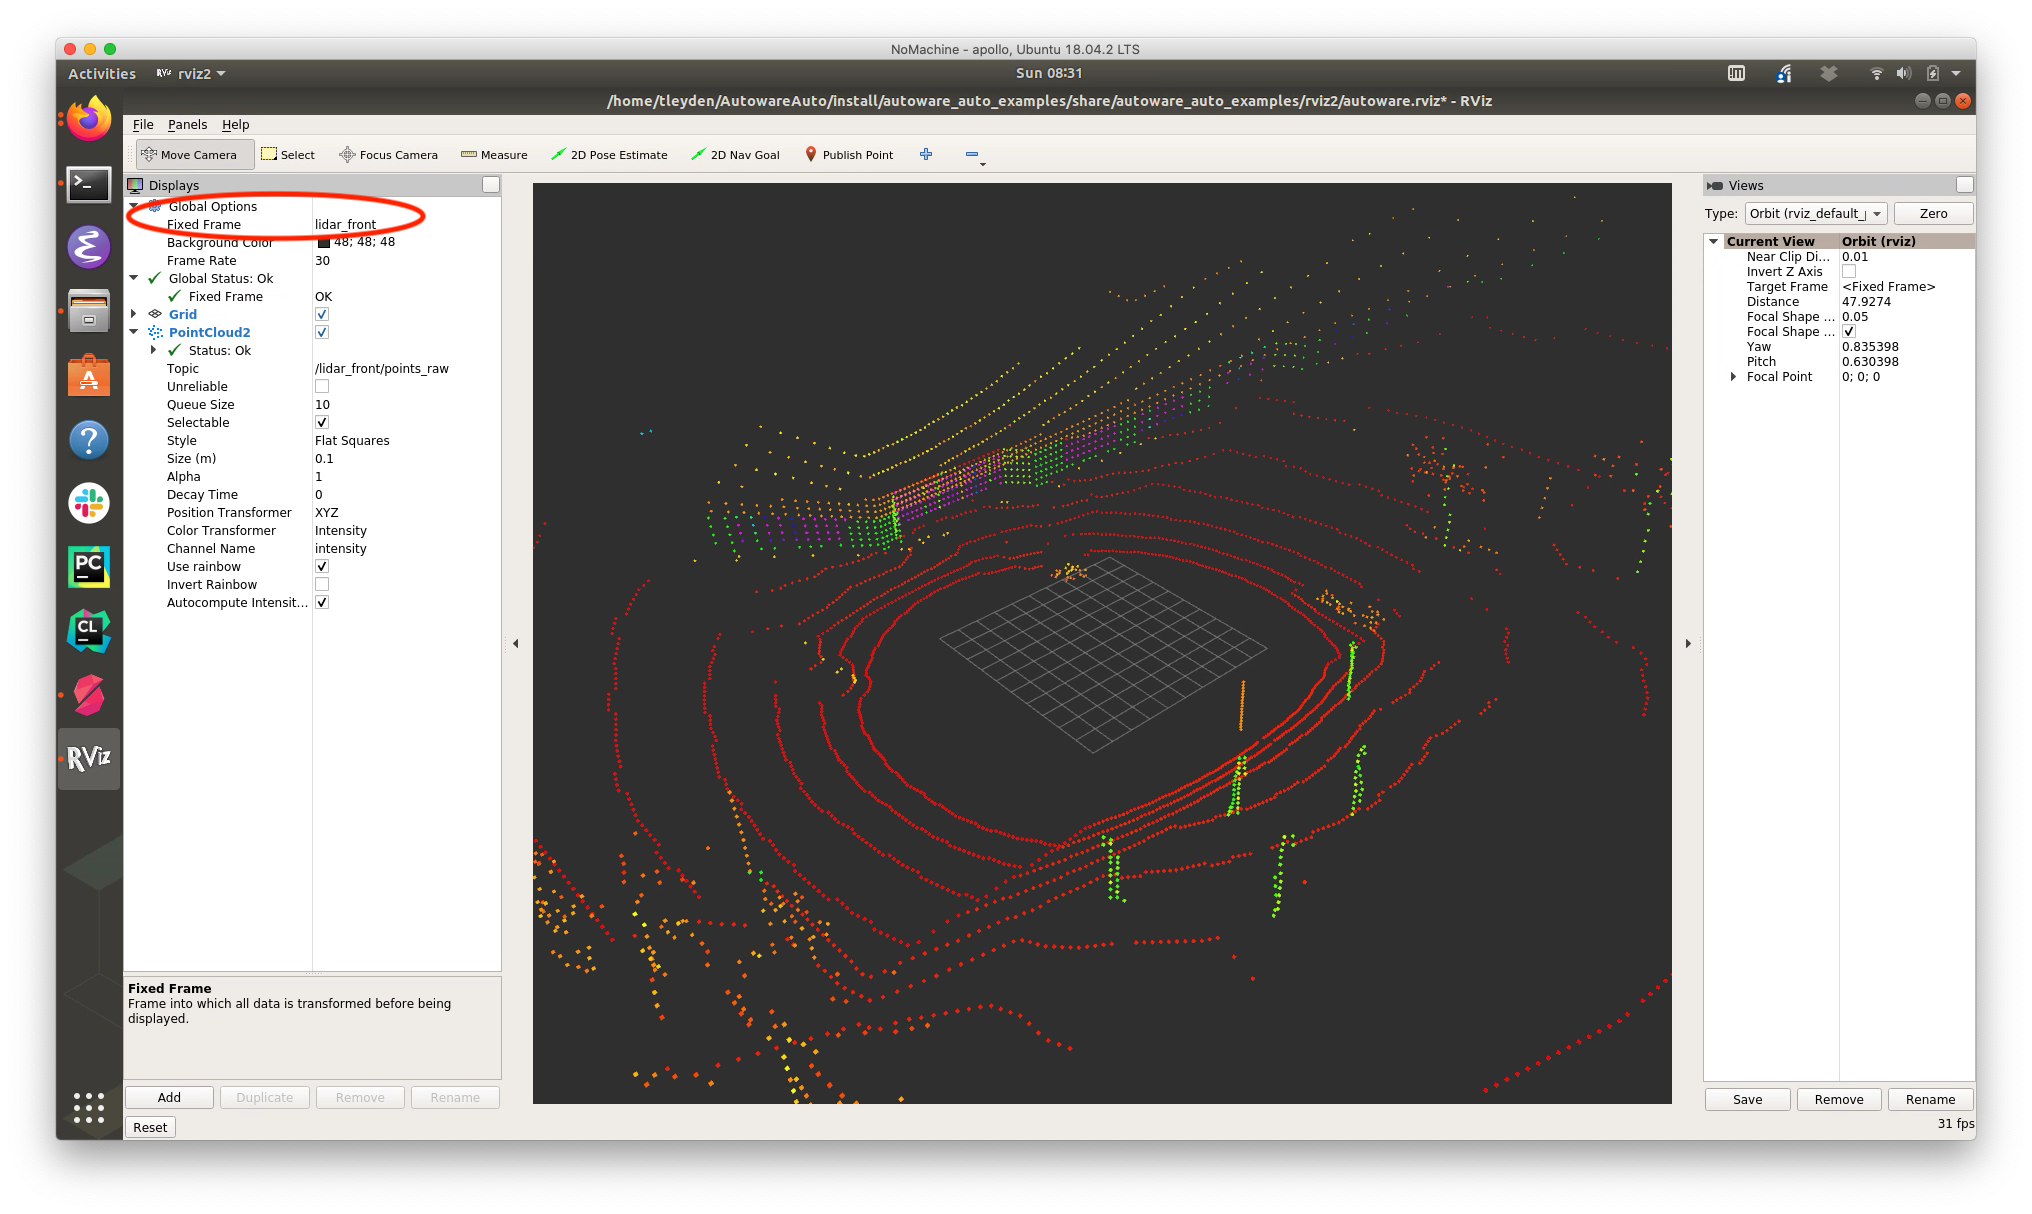This screenshot has height=1214, width=2032.
Task: Collapse right panel with the arrow handle
Action: (1688, 643)
